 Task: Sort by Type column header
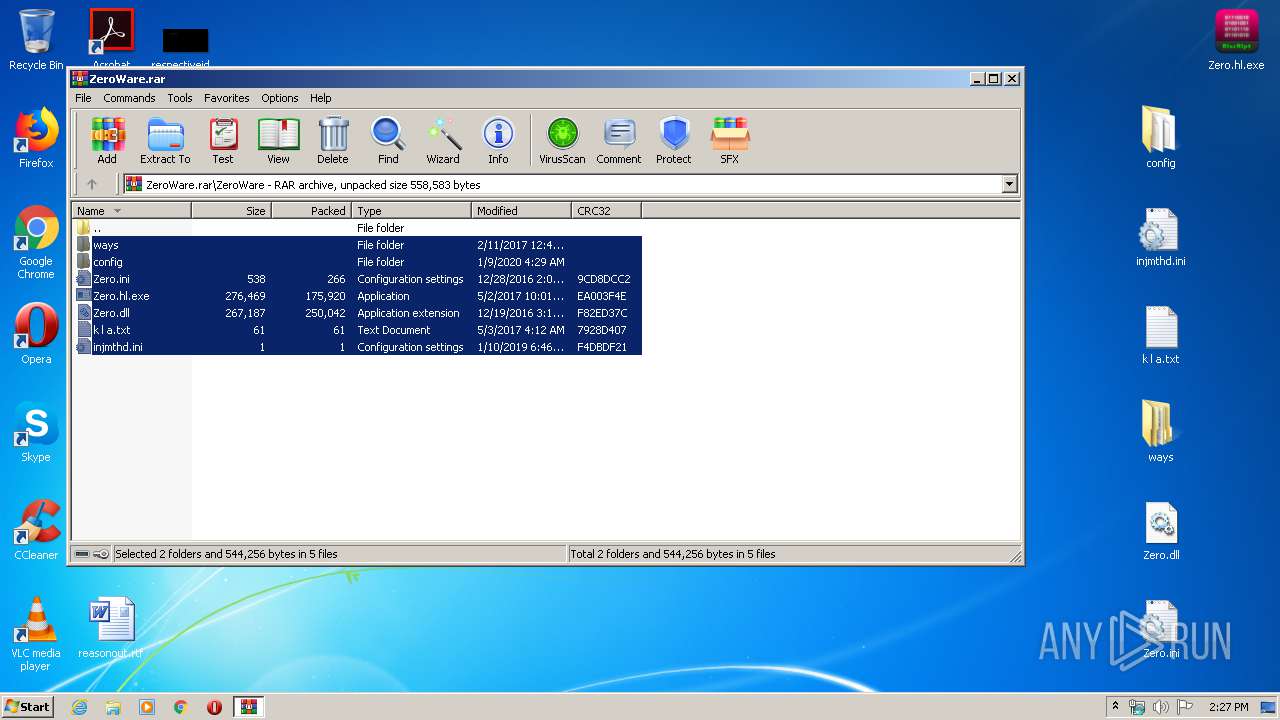(x=411, y=211)
